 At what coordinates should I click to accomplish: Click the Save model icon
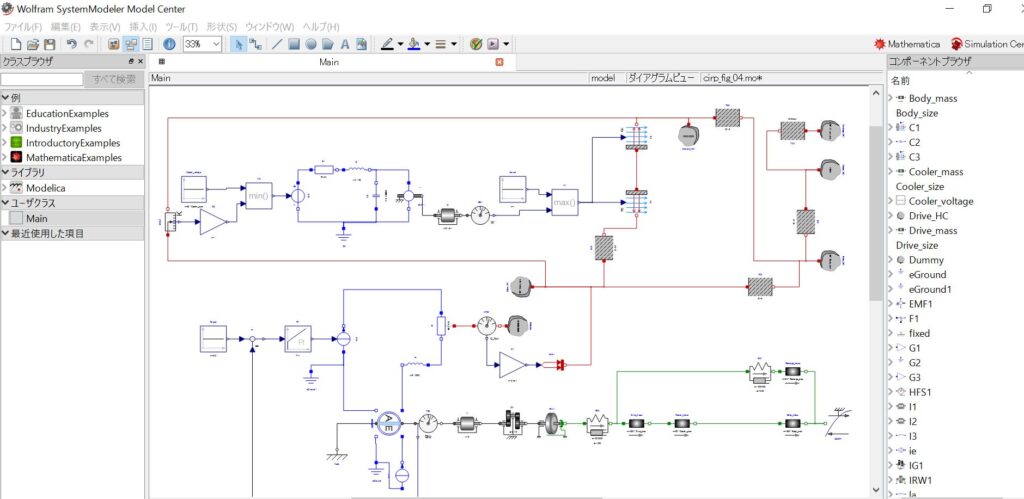click(49, 44)
